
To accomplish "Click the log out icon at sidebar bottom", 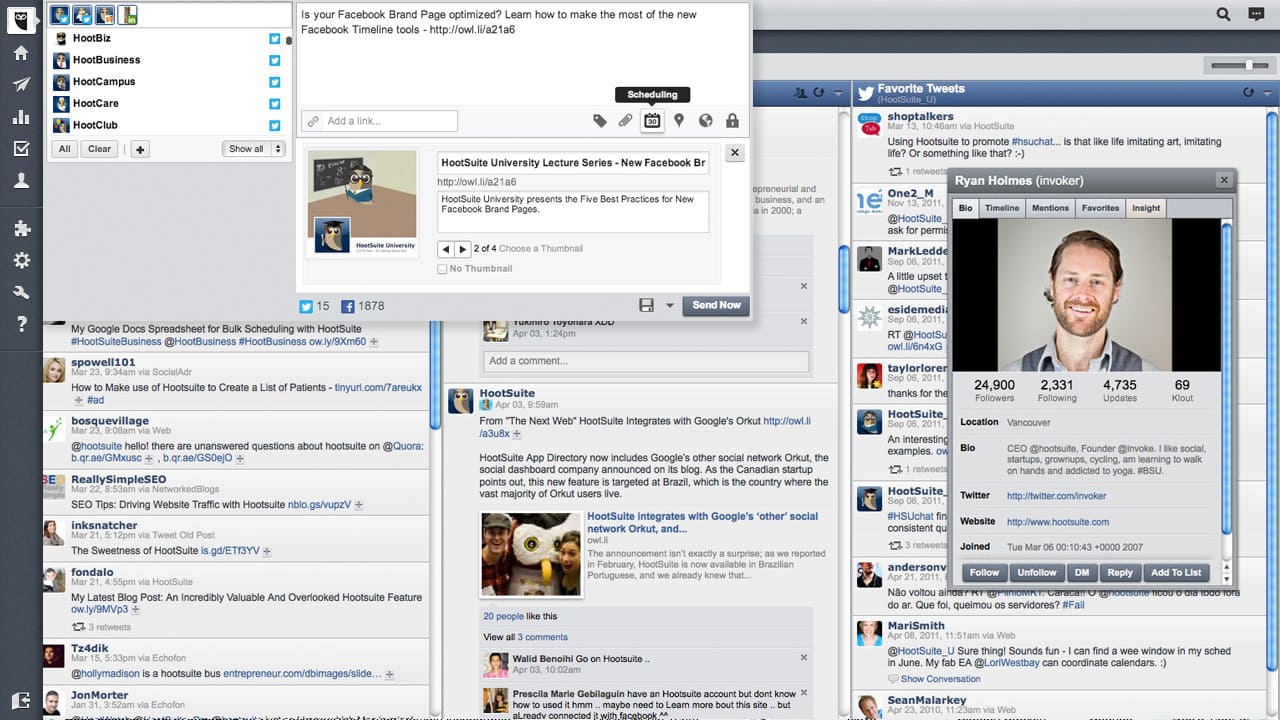I will tap(20, 700).
